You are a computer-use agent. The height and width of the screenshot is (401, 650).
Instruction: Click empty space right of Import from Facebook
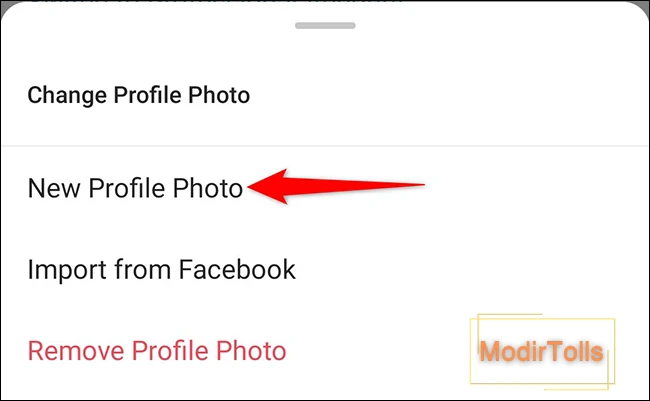coord(456,270)
